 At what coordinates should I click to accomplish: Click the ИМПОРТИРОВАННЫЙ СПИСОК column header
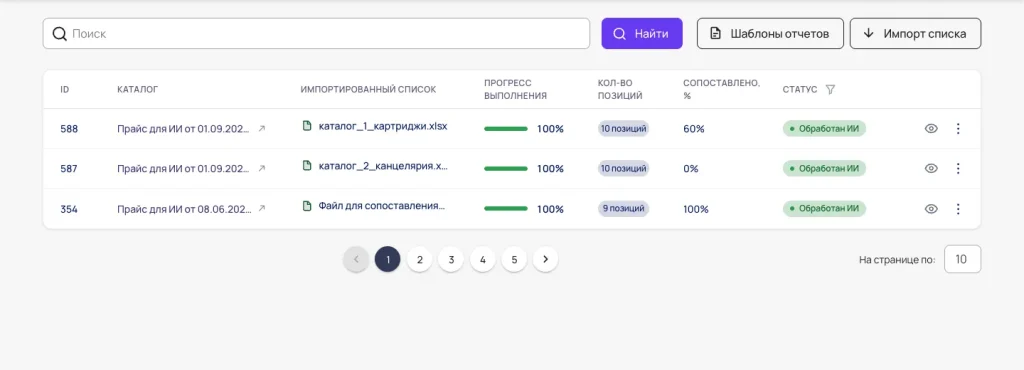coord(368,89)
